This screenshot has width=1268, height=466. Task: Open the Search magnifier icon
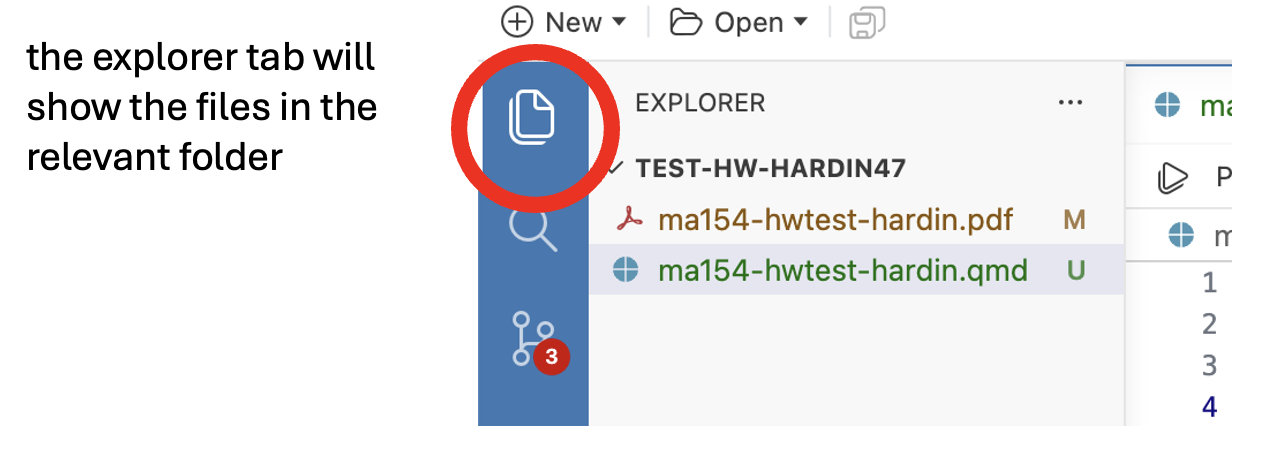point(533,229)
